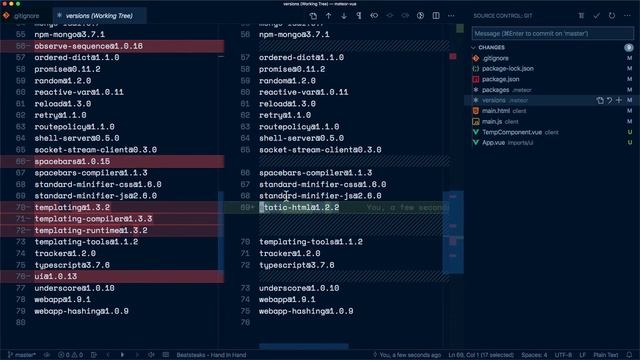Image resolution: width=640 pixels, height=360 pixels.
Task: Click previous track control in status bar
Action: (x=108, y=355)
